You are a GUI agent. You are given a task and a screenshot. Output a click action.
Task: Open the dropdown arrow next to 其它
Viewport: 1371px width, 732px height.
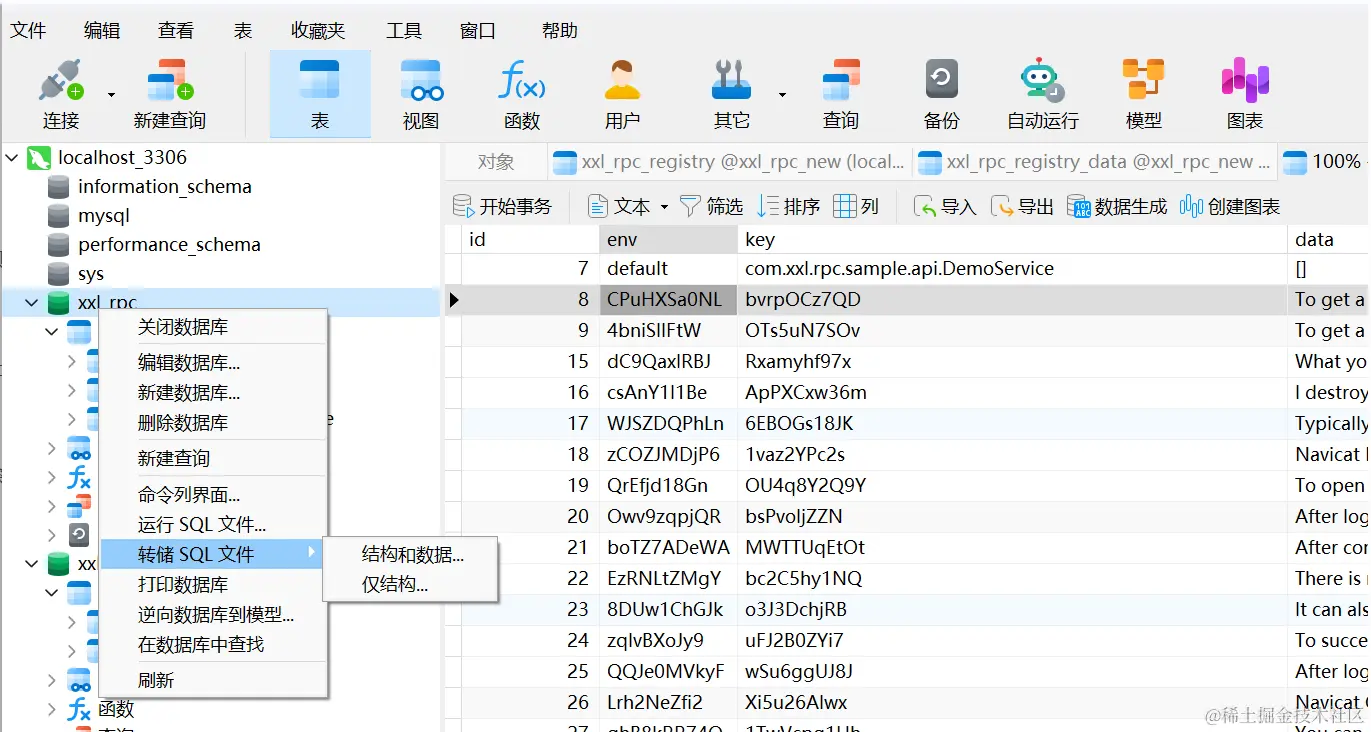click(782, 95)
